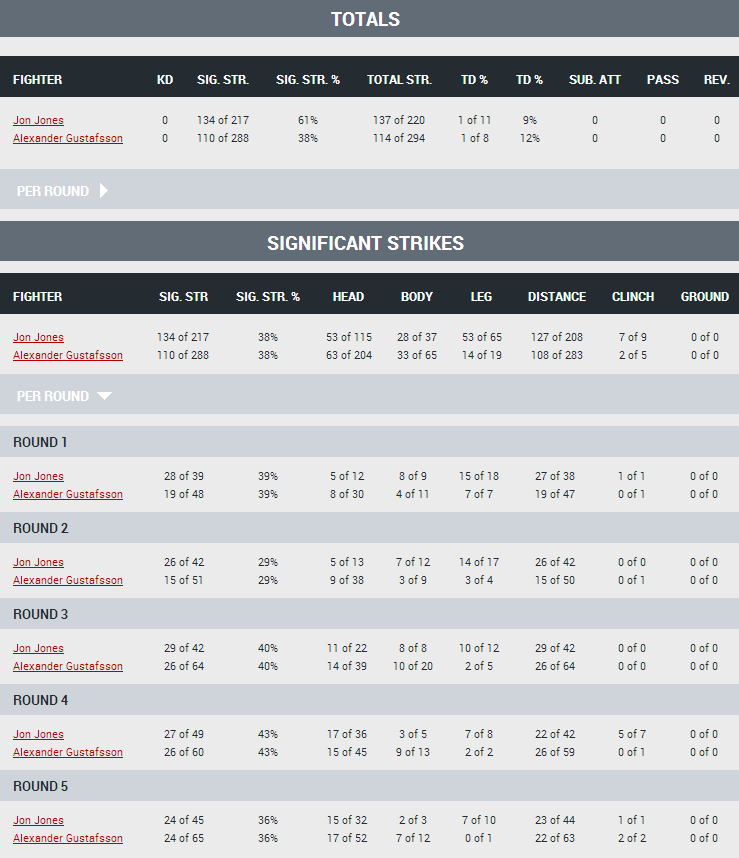Click Alexander Gustafsson link under Round 2

(x=68, y=580)
